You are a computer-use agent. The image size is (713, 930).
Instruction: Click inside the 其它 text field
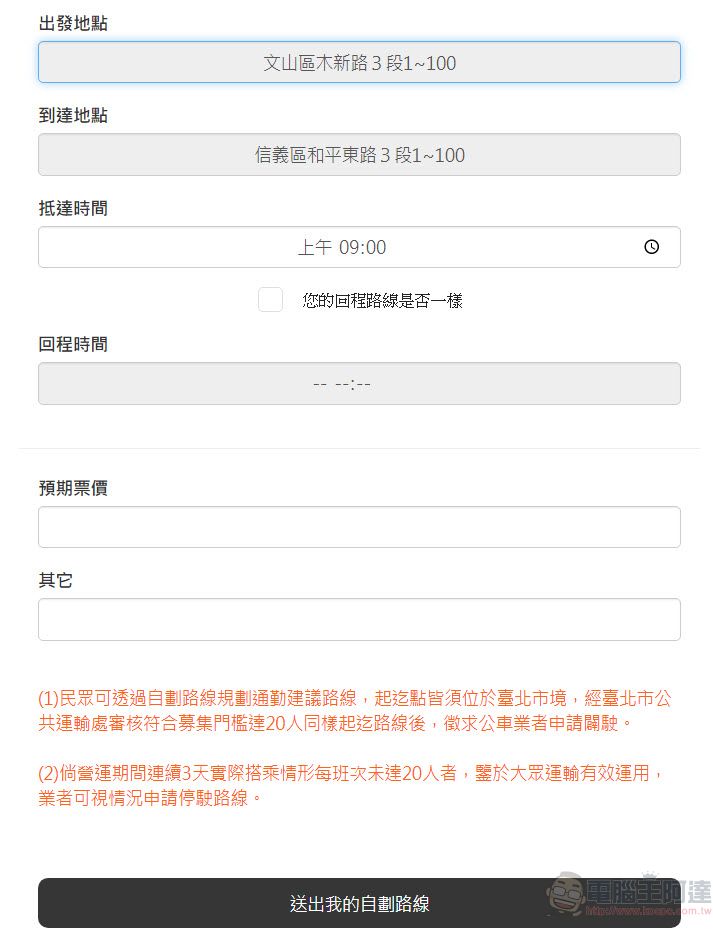(x=358, y=618)
